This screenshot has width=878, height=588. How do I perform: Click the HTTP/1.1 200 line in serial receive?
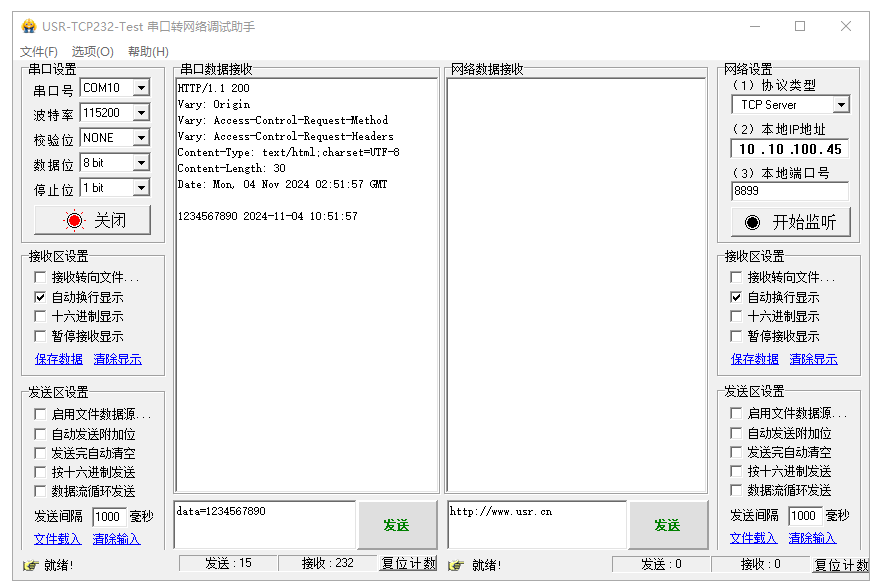coord(213,88)
